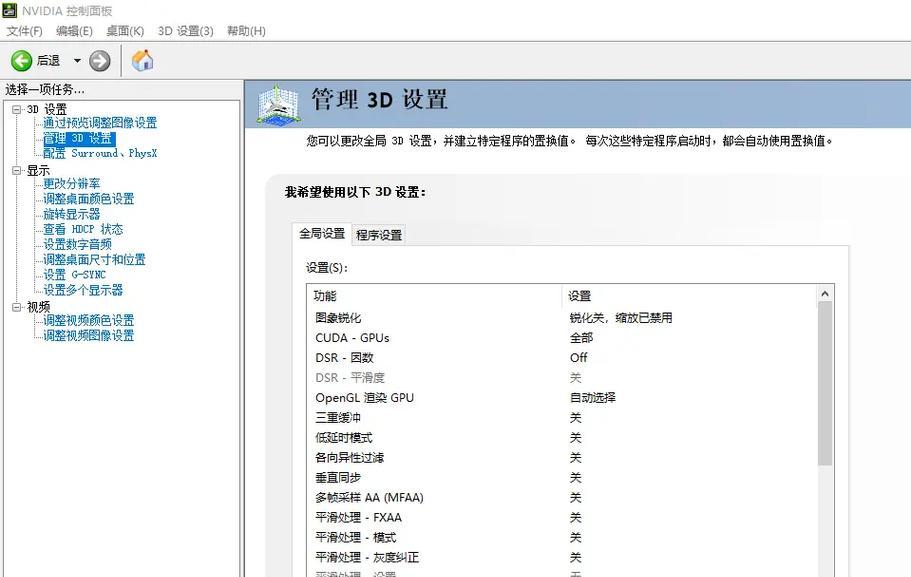
Task: Open the 3D 设置(3) menu
Action: [x=186, y=31]
